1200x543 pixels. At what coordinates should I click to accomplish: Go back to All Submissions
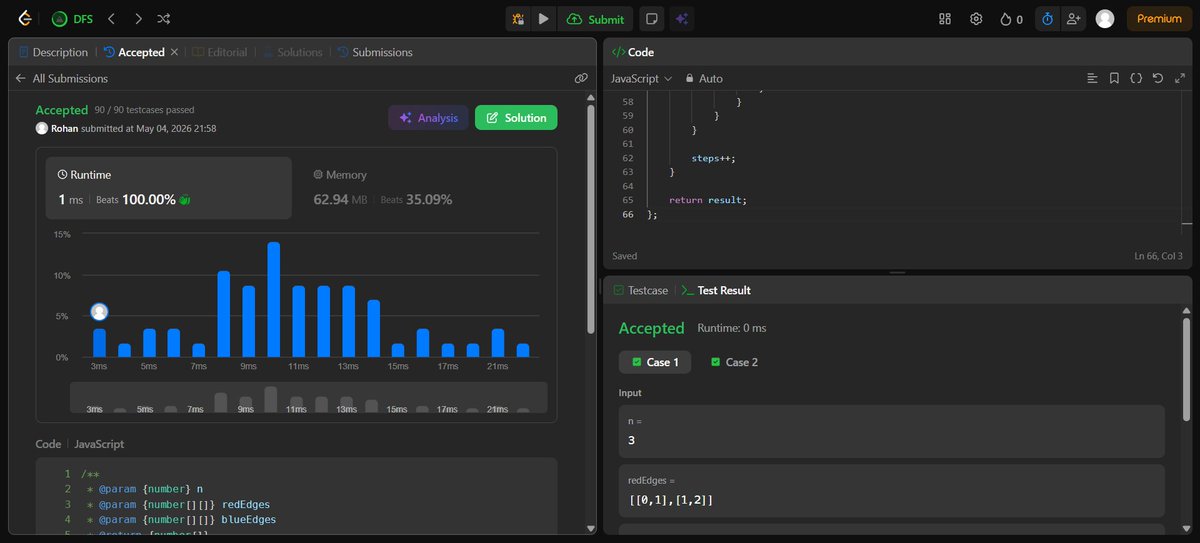click(x=60, y=78)
